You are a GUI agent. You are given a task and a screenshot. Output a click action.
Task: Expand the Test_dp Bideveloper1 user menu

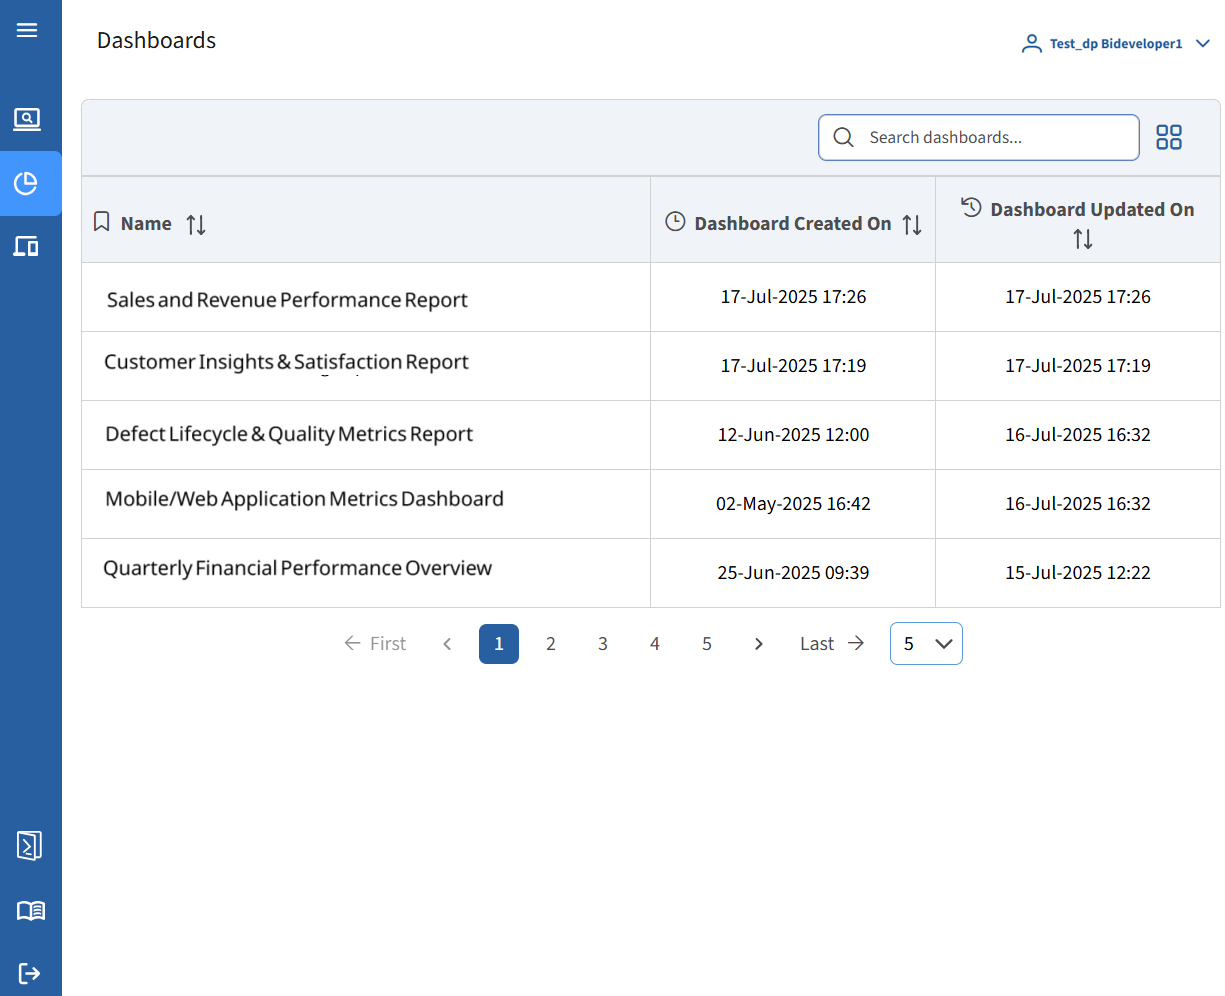pos(1115,44)
